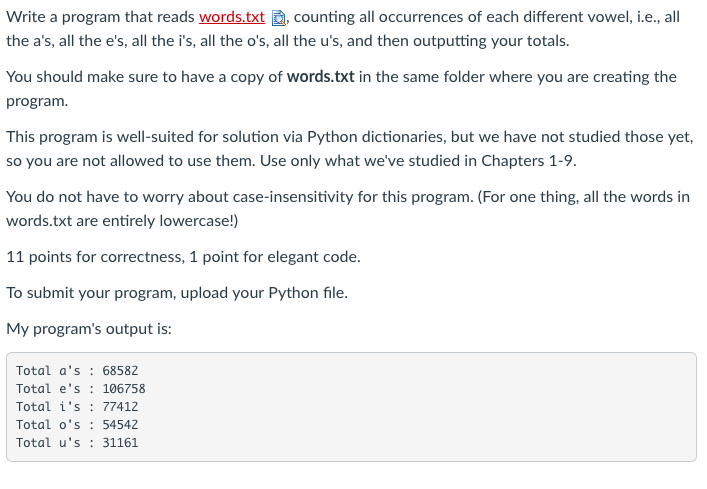Click "Write a program that reads" text
This screenshot has height=489, width=707.
[x=100, y=17]
